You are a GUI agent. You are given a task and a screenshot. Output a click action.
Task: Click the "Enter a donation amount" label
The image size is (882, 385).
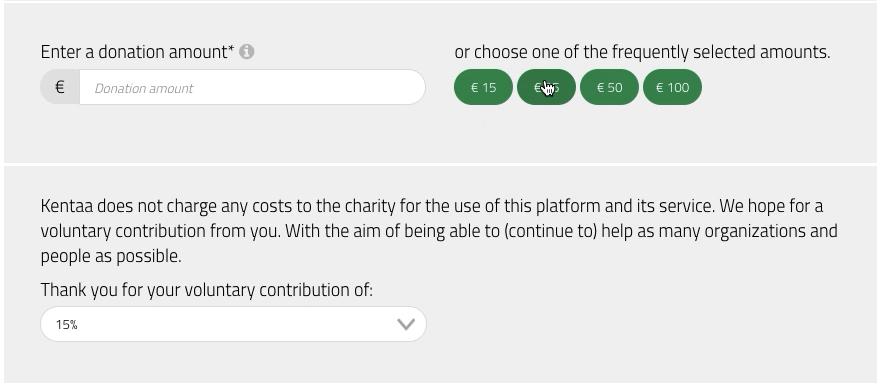[134, 52]
